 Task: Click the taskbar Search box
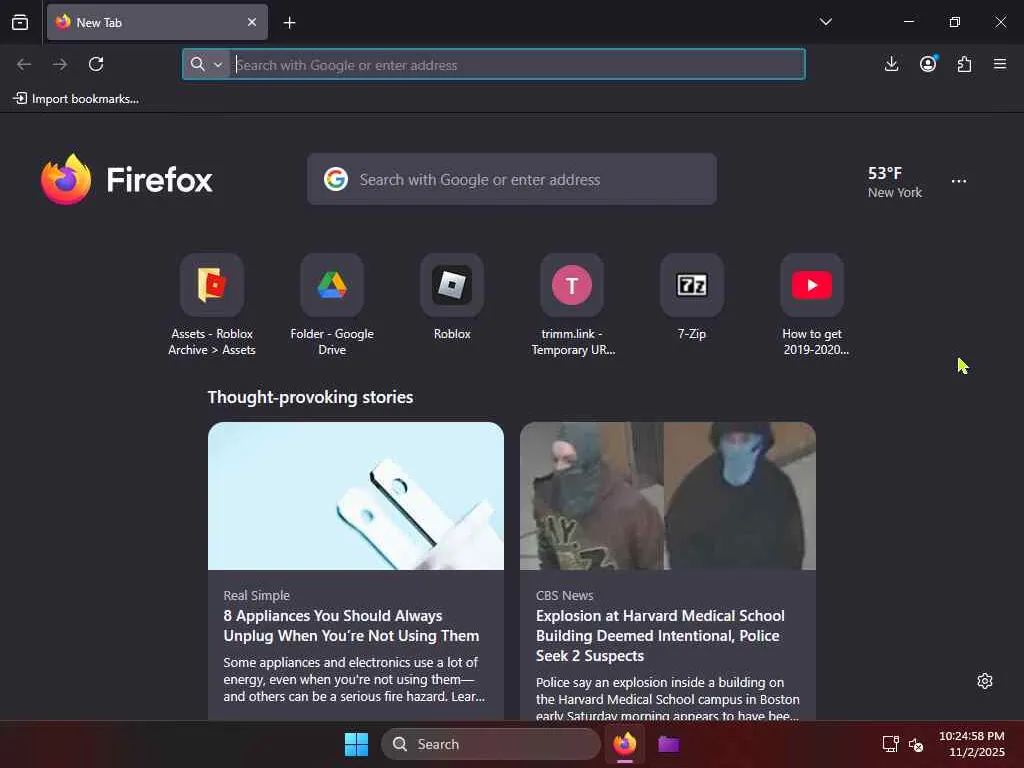point(491,744)
